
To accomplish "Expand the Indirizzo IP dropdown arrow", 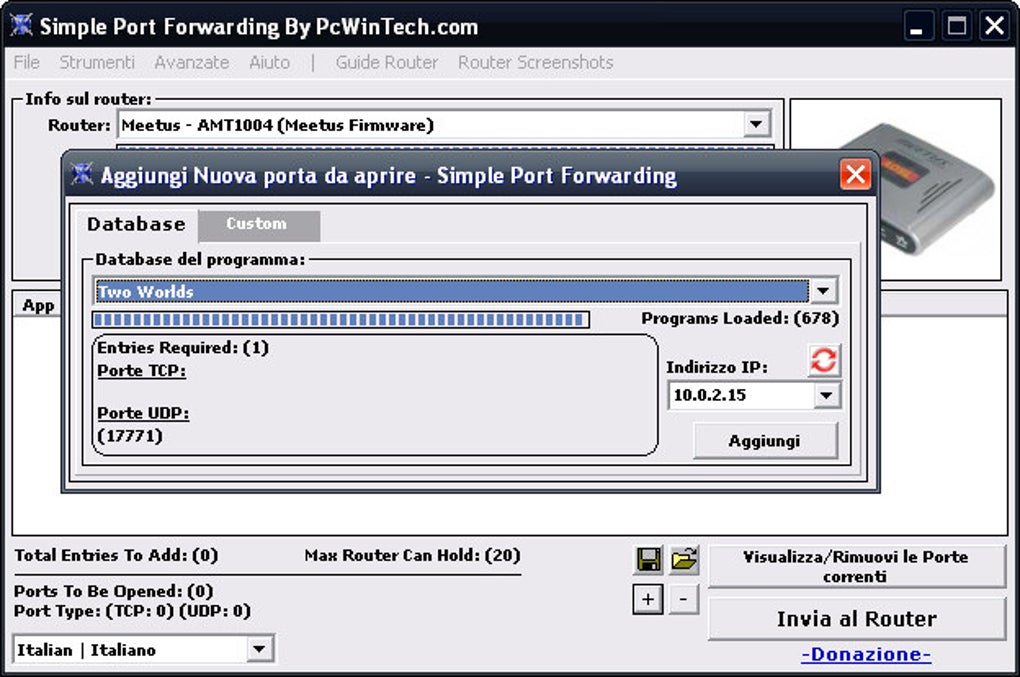I will (x=826, y=395).
